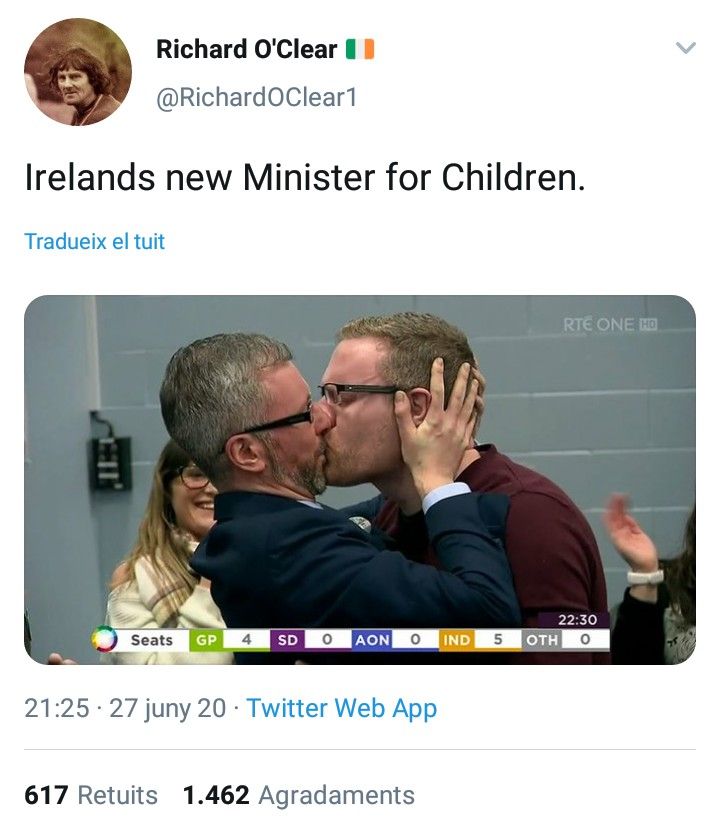Click the @RichardOClear1 handle
The width and height of the screenshot is (720, 820).
[x=256, y=97]
